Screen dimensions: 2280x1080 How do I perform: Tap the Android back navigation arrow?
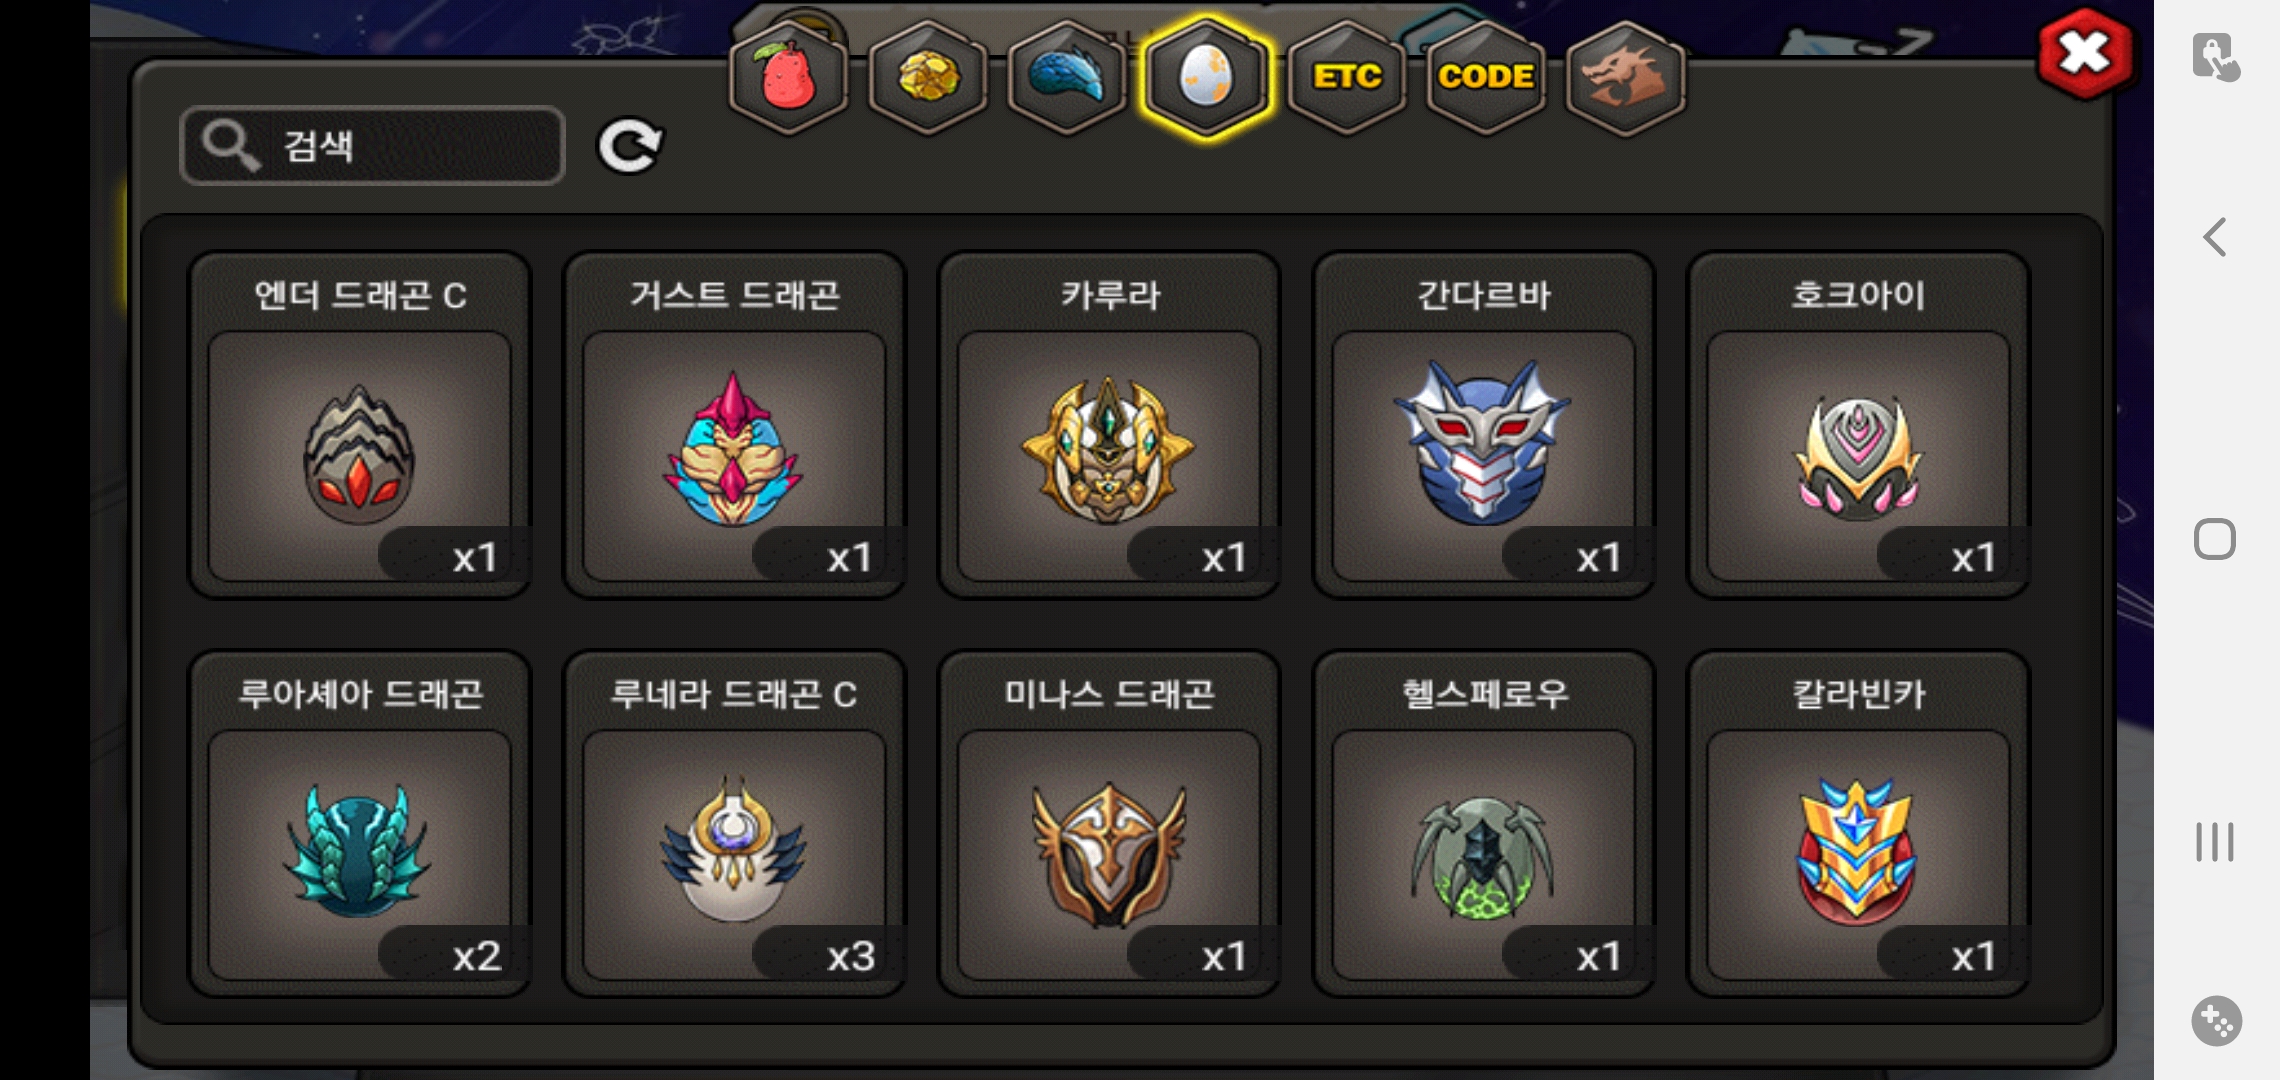coord(2214,238)
